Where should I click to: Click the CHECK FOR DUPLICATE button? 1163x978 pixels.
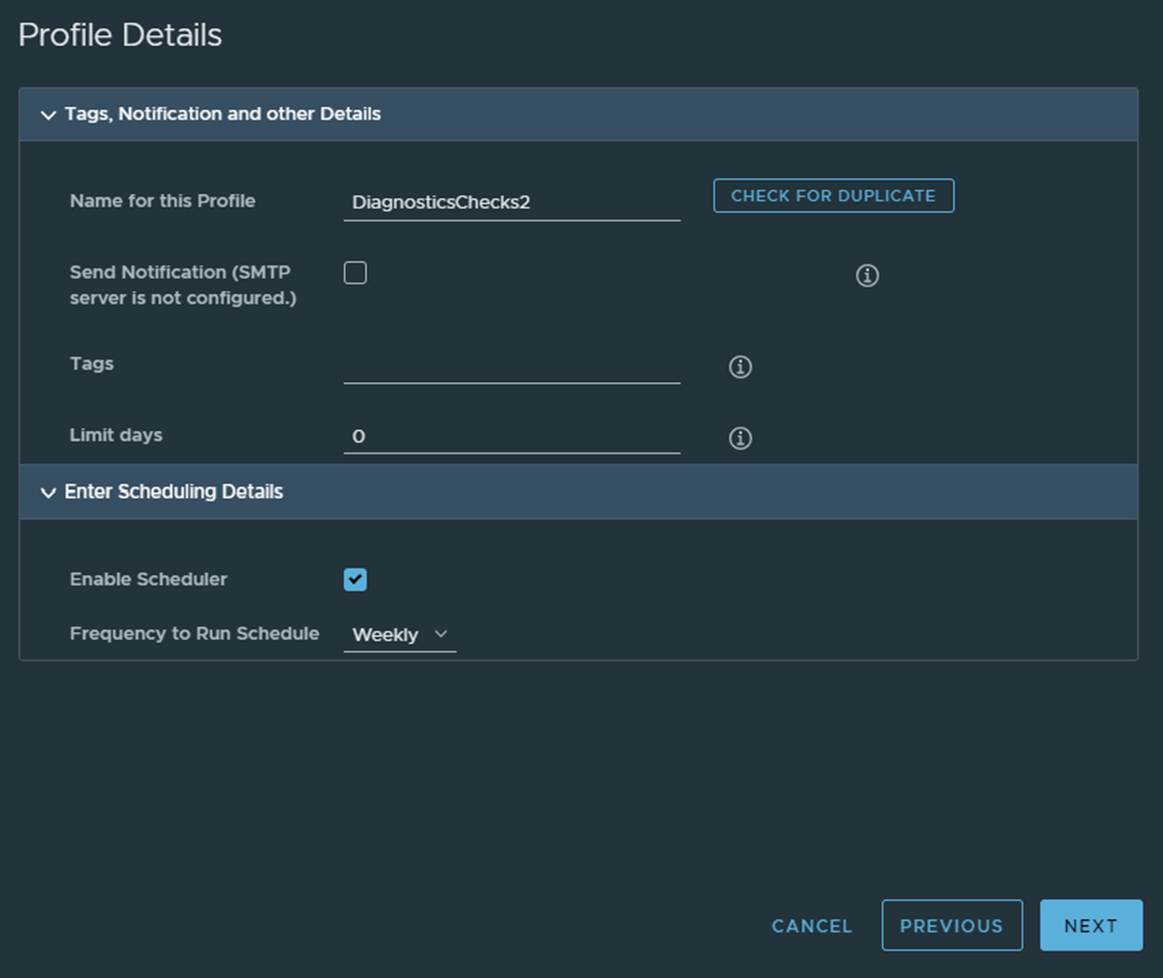833,196
